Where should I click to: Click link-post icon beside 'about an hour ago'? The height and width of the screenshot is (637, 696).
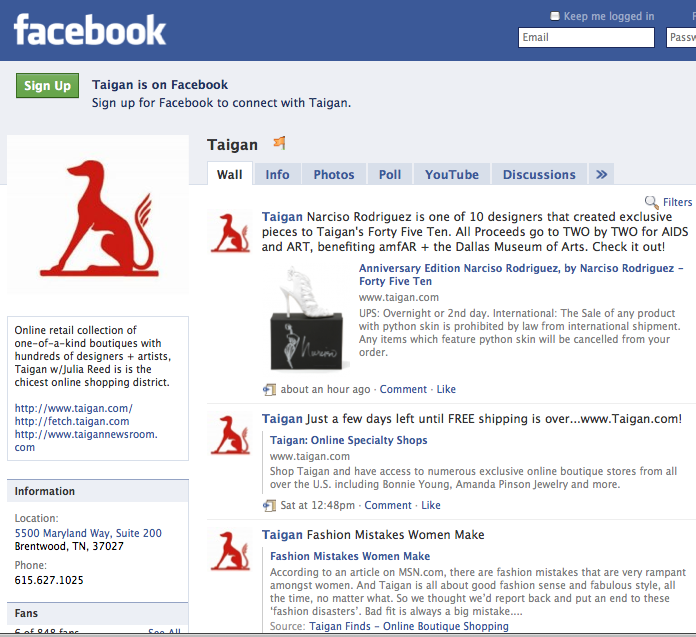tap(269, 389)
